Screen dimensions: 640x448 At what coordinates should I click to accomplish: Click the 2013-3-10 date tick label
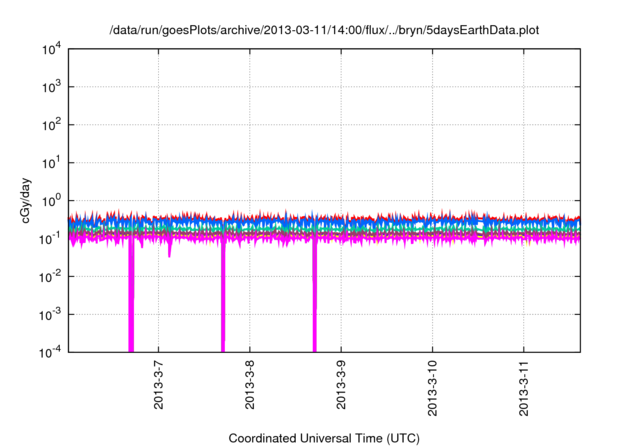(433, 388)
